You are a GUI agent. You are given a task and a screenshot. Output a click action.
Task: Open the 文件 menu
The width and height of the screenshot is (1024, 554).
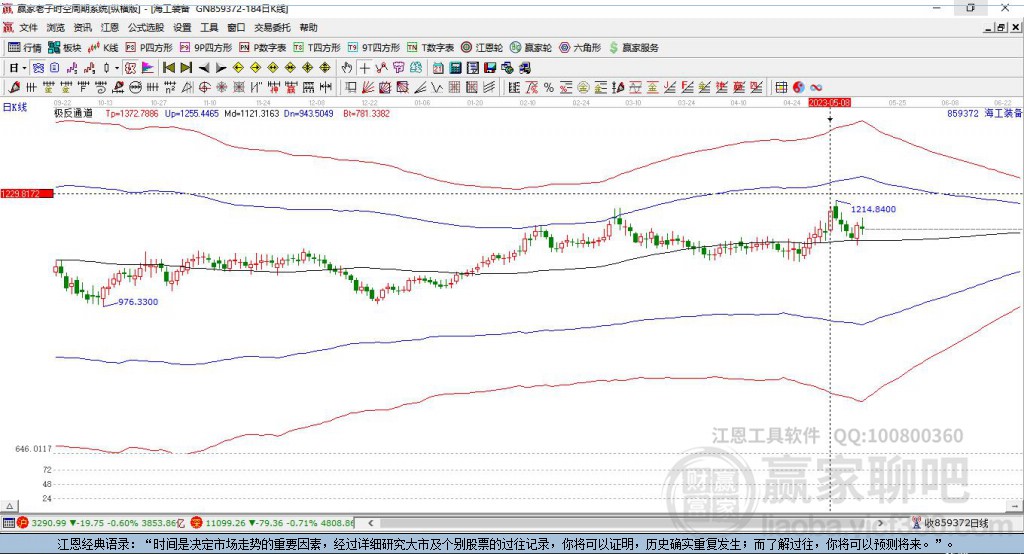(x=29, y=27)
